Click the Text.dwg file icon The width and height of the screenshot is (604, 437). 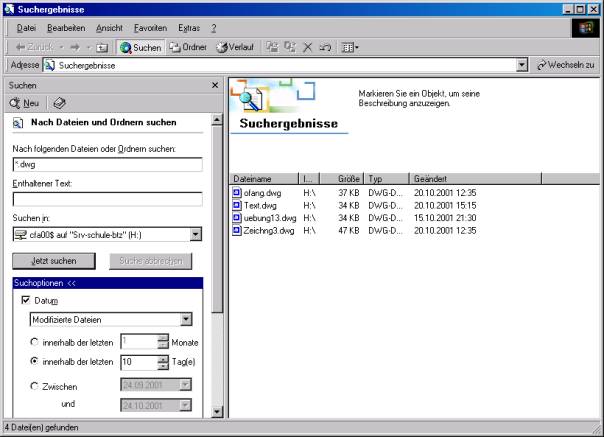coord(237,205)
